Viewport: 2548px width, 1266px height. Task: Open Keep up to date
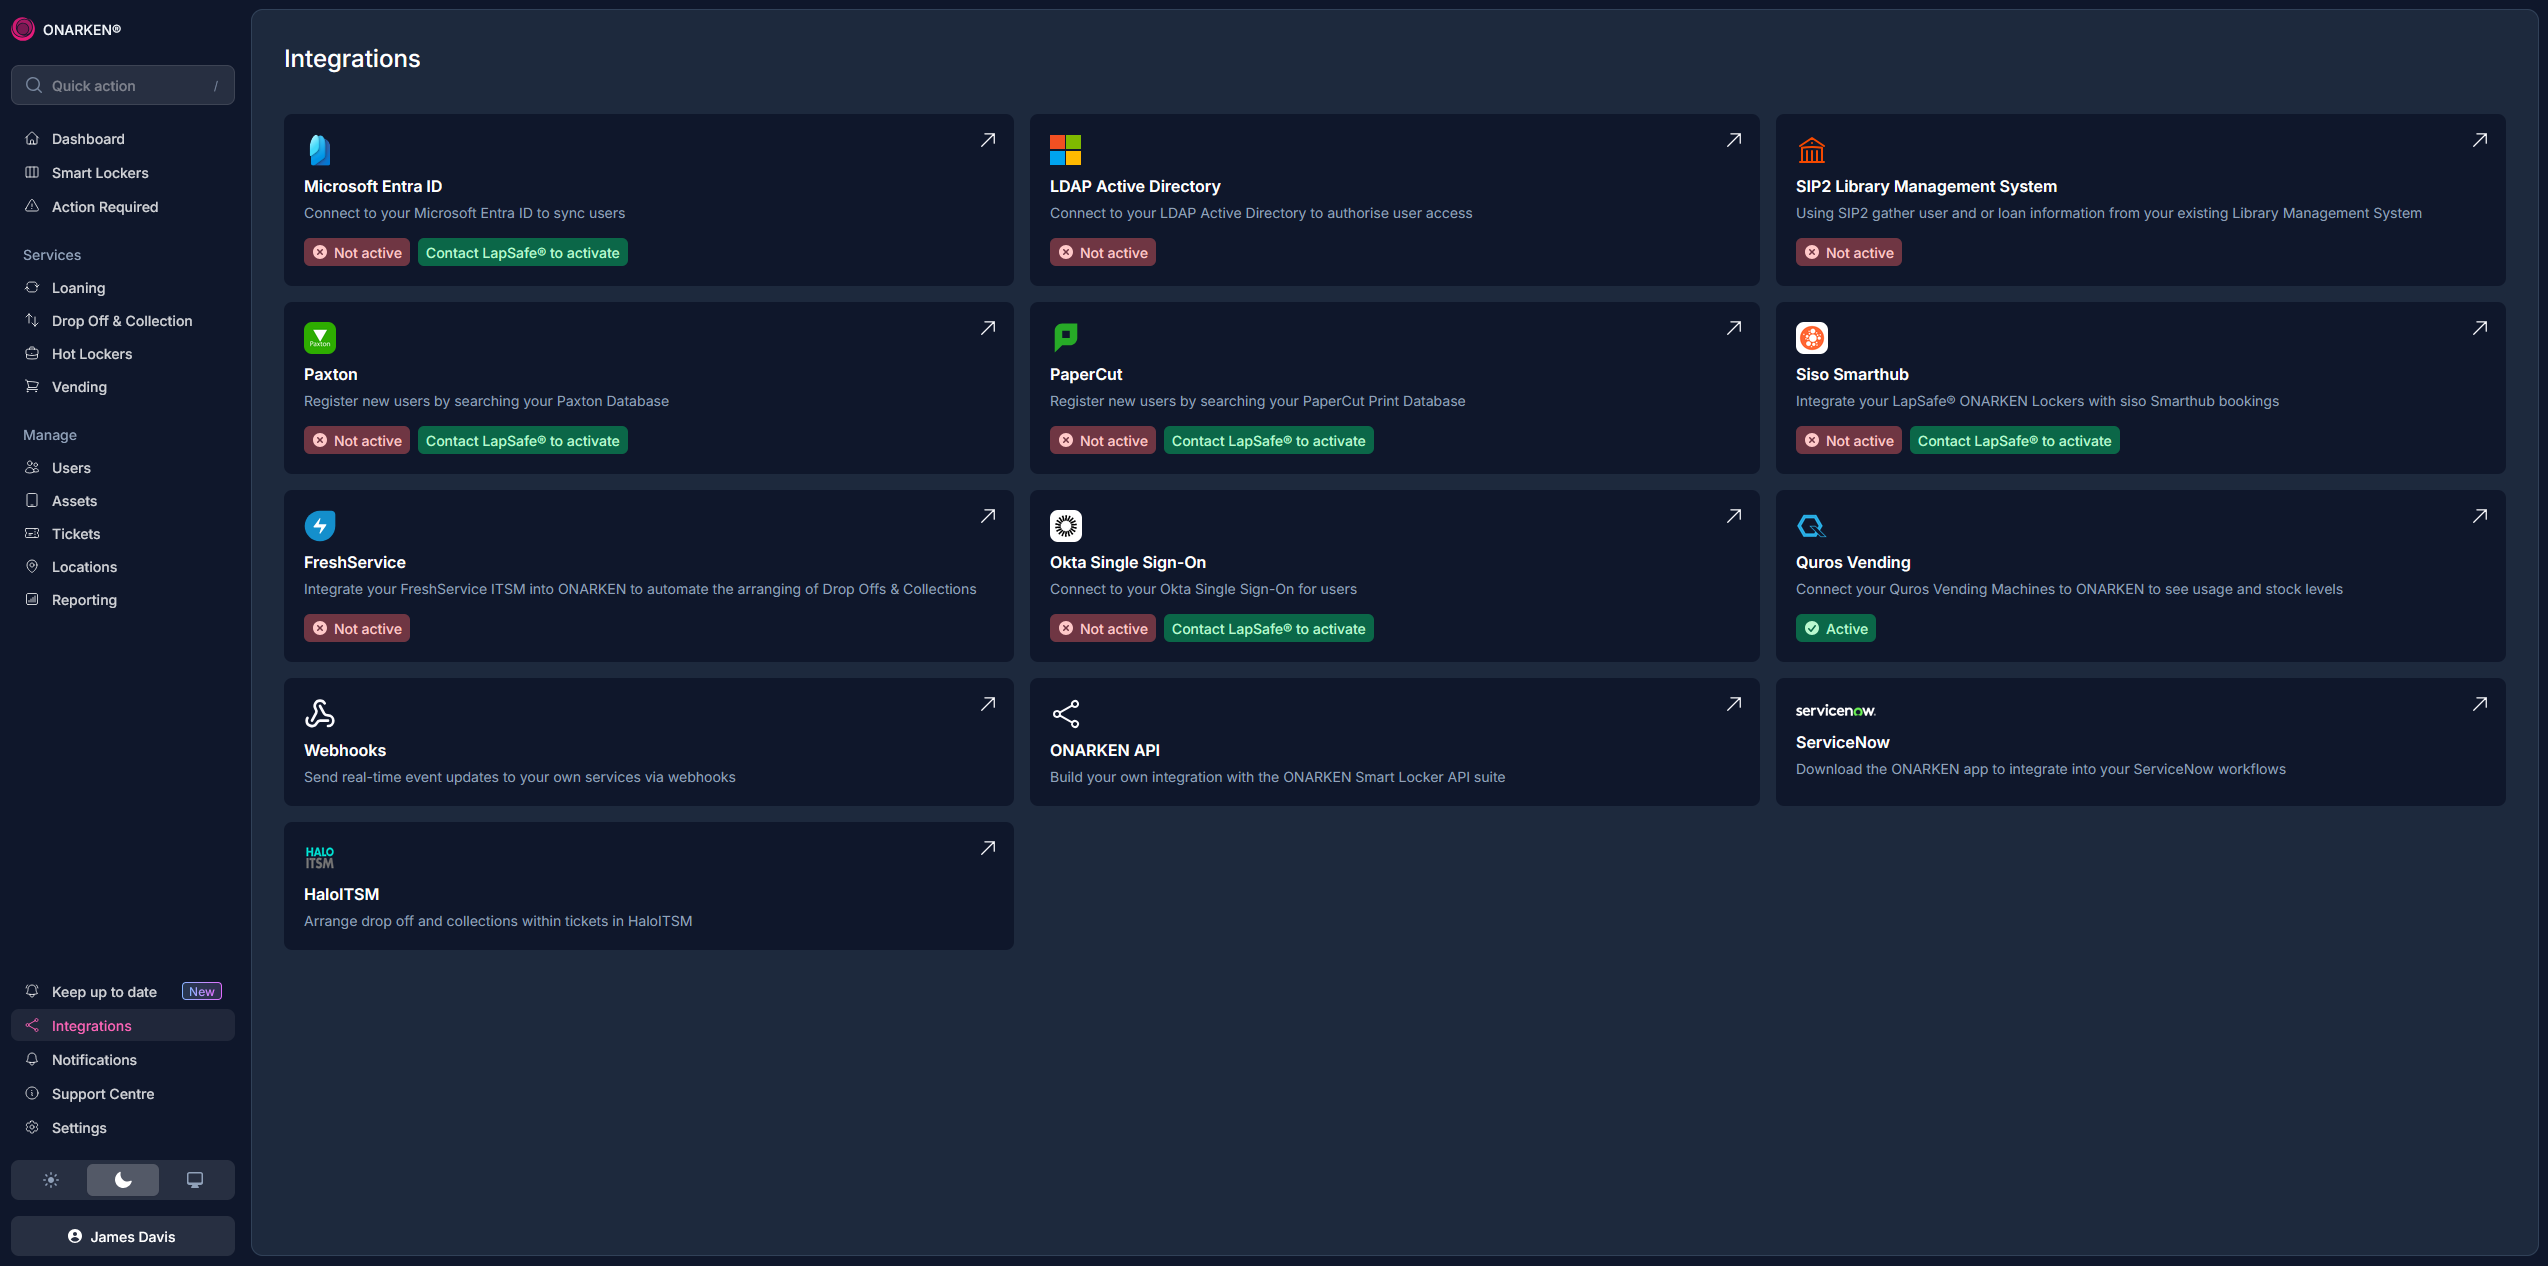pyautogui.click(x=123, y=992)
